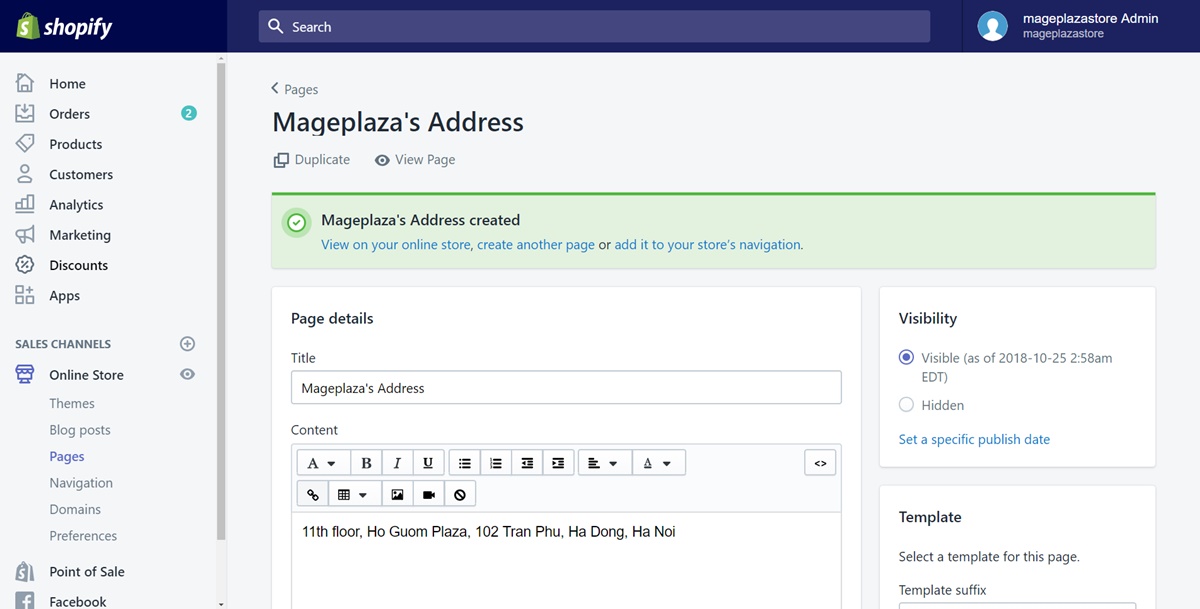Click the sidebar scrollbar down arrow
This screenshot has width=1200, height=609.
point(221,603)
